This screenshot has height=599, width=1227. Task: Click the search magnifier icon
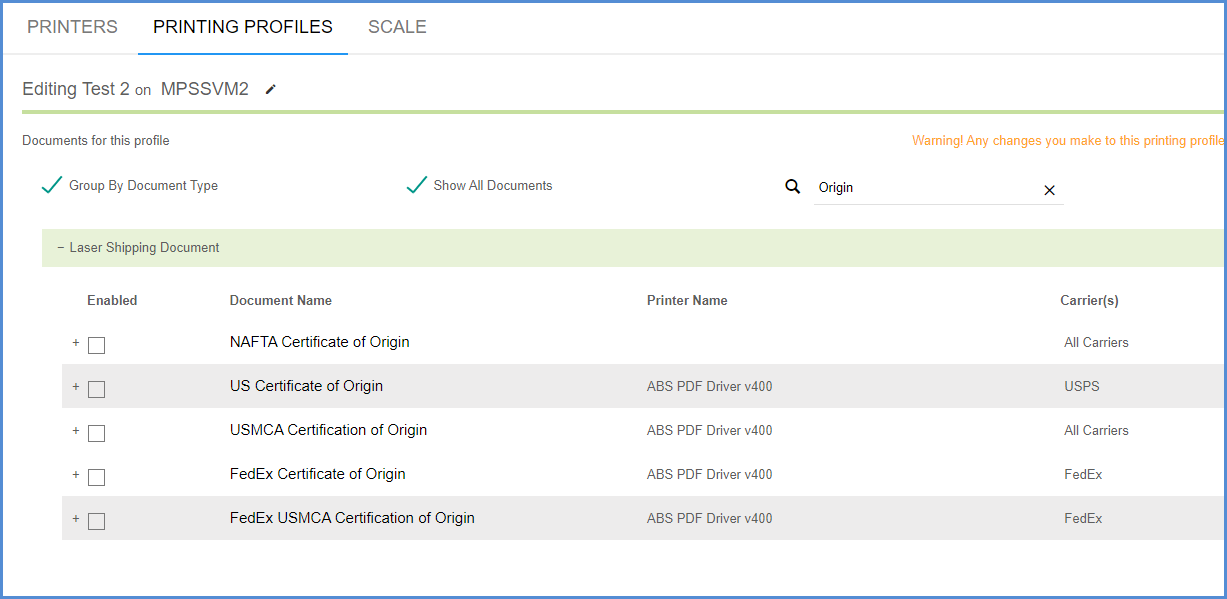pos(792,186)
